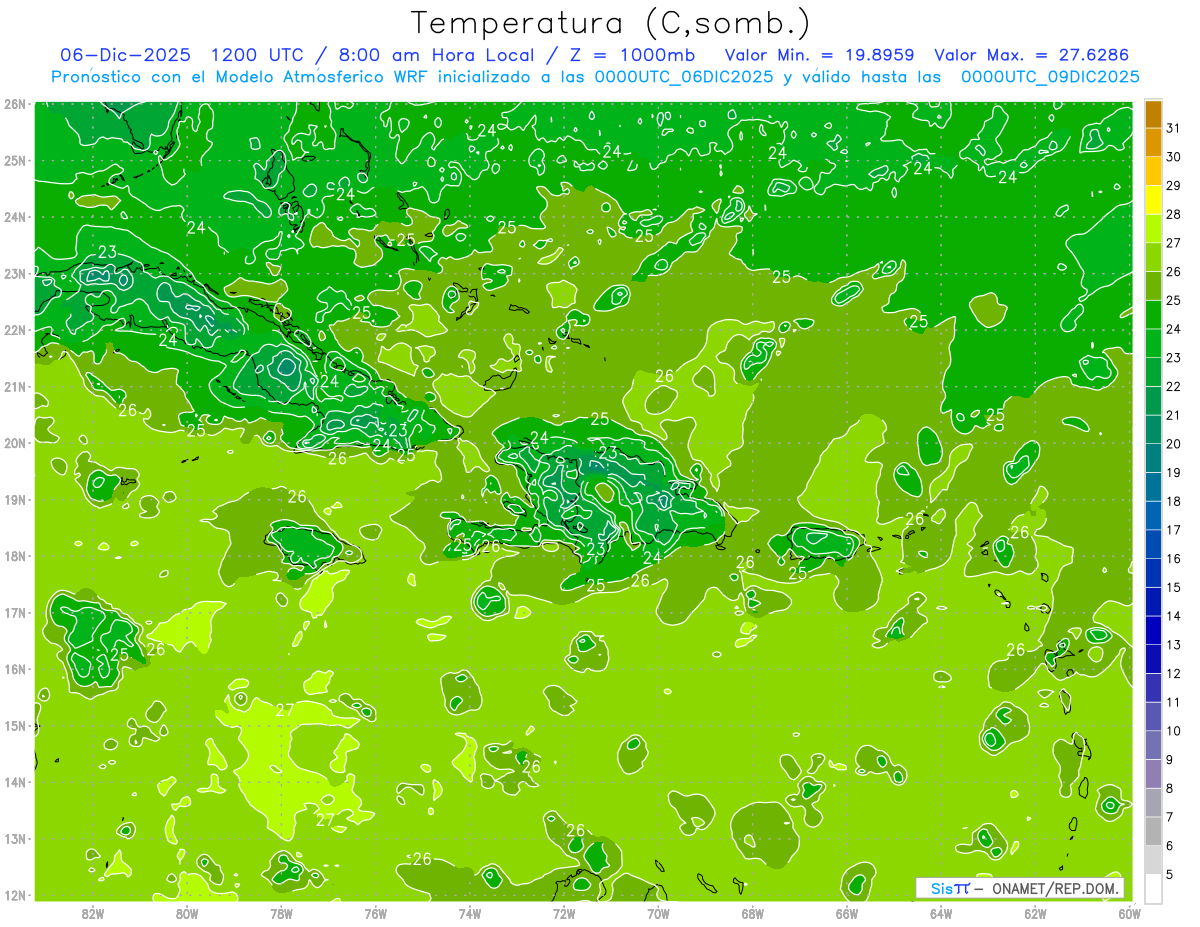Click the "11" label on the color scale
The width and height of the screenshot is (1200, 927).
coord(1173,702)
